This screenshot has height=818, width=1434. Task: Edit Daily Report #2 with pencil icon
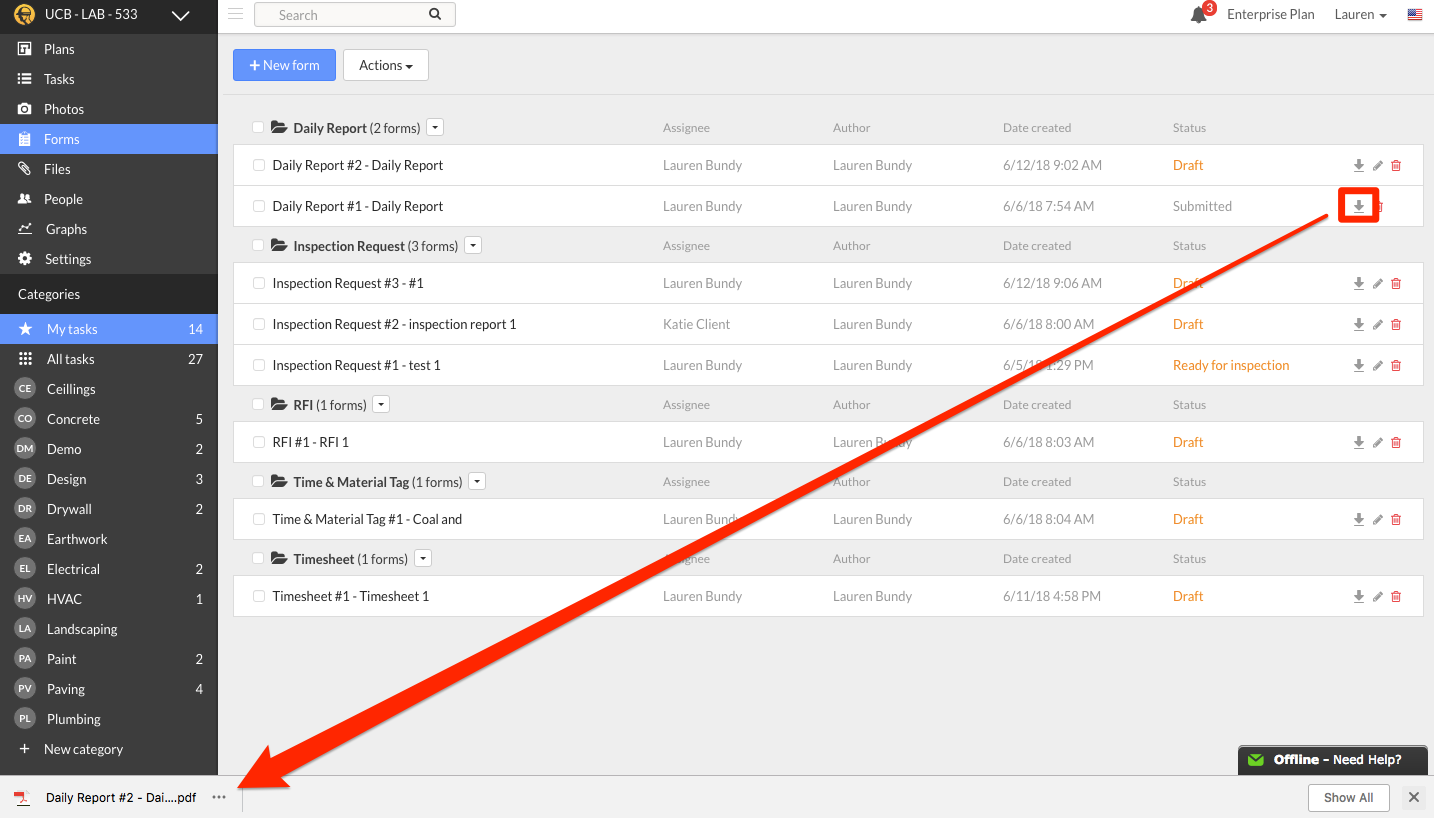click(1378, 166)
